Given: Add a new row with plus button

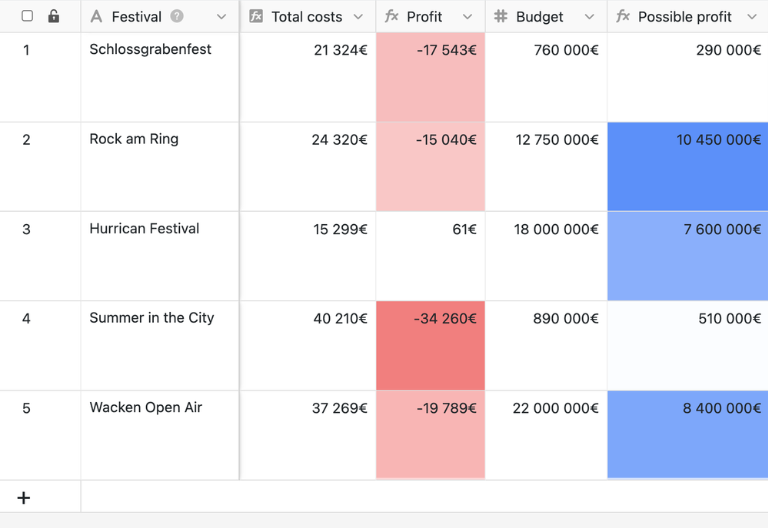Looking at the screenshot, I should pyautogui.click(x=24, y=498).
